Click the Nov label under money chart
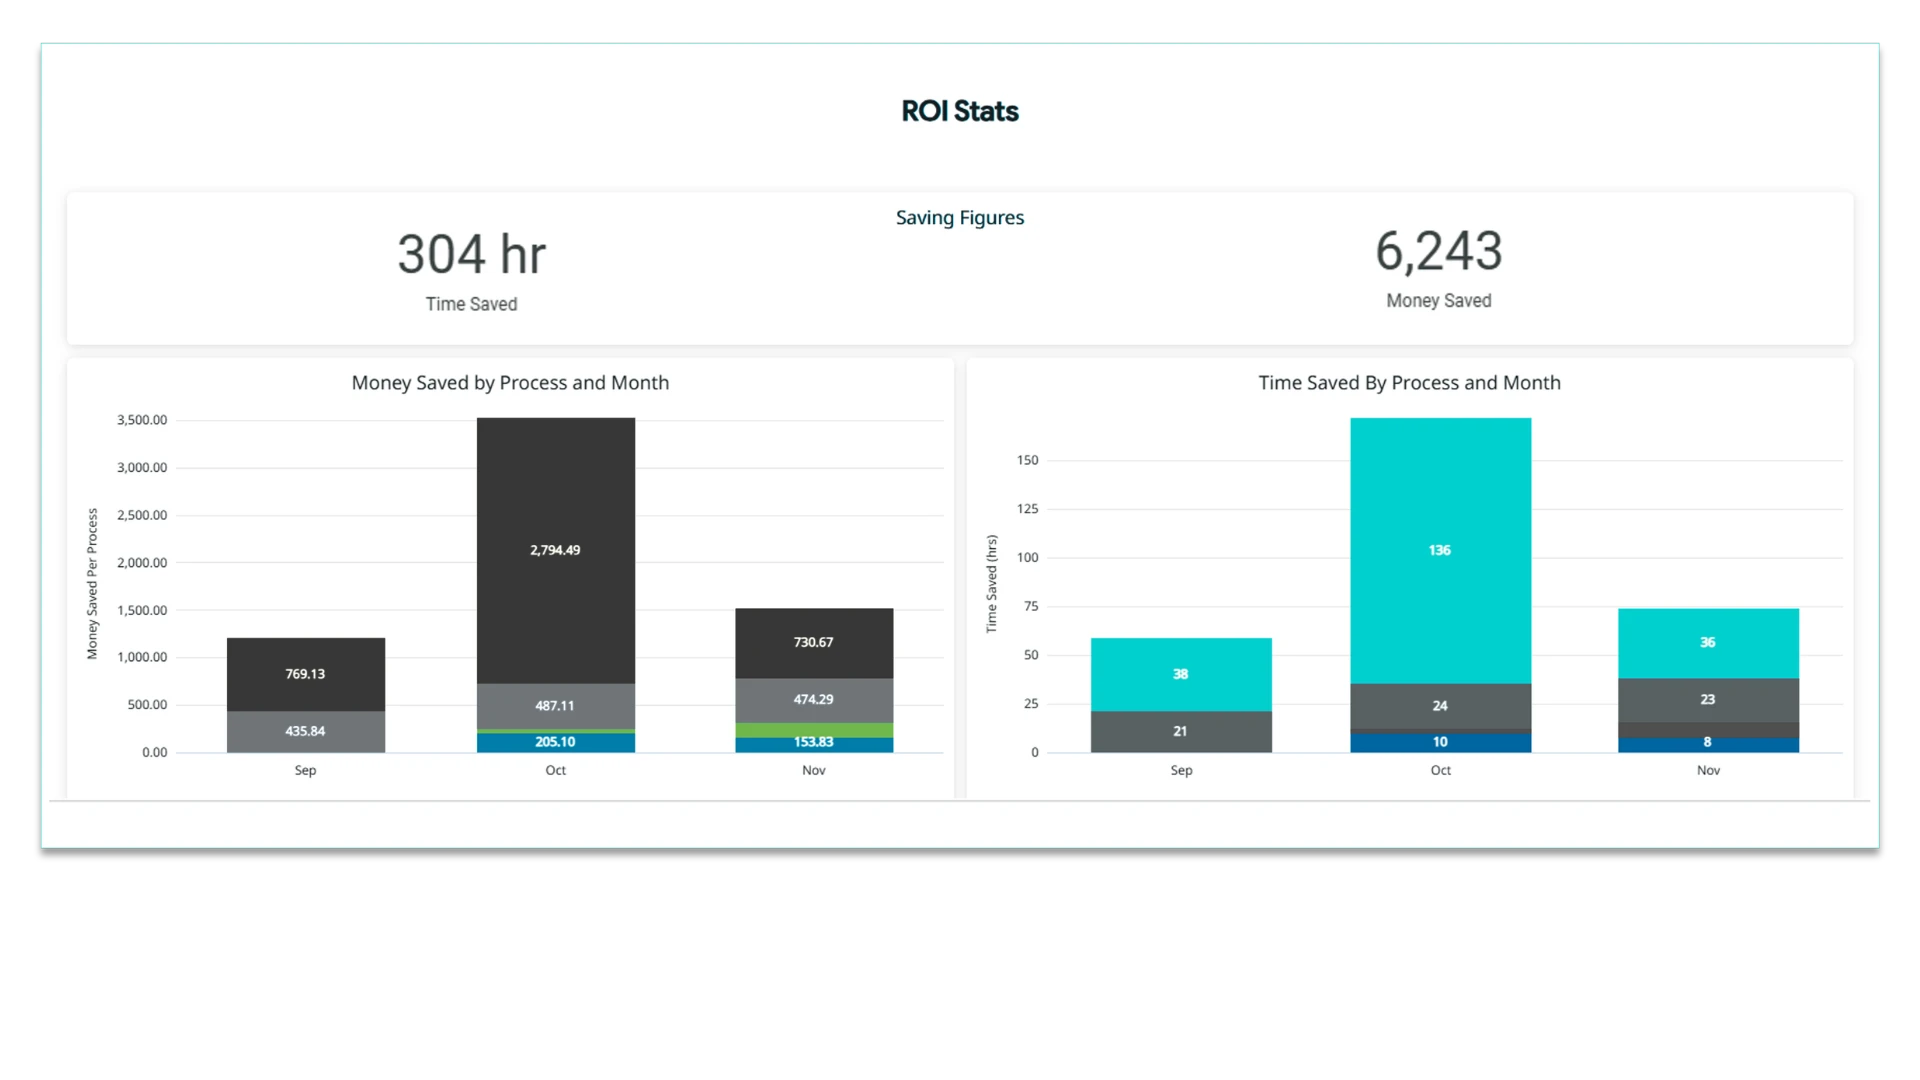This screenshot has height=1080, width=1920. coord(814,771)
